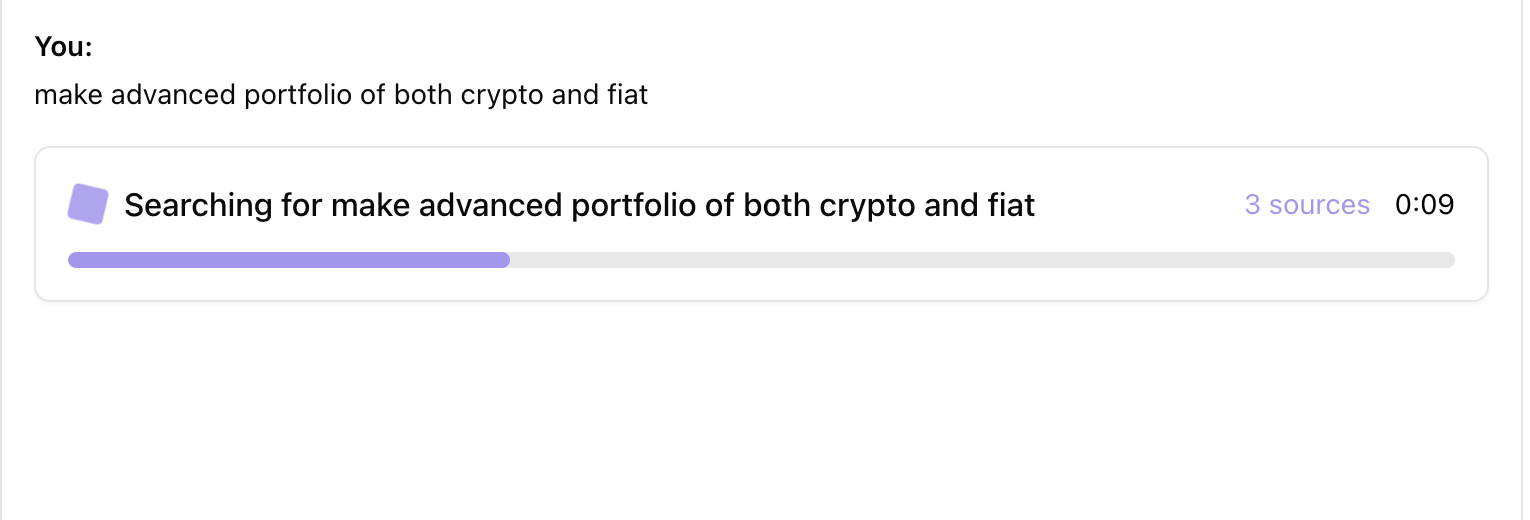
Task: Click the far right end of the progress track
Action: tap(1449, 260)
